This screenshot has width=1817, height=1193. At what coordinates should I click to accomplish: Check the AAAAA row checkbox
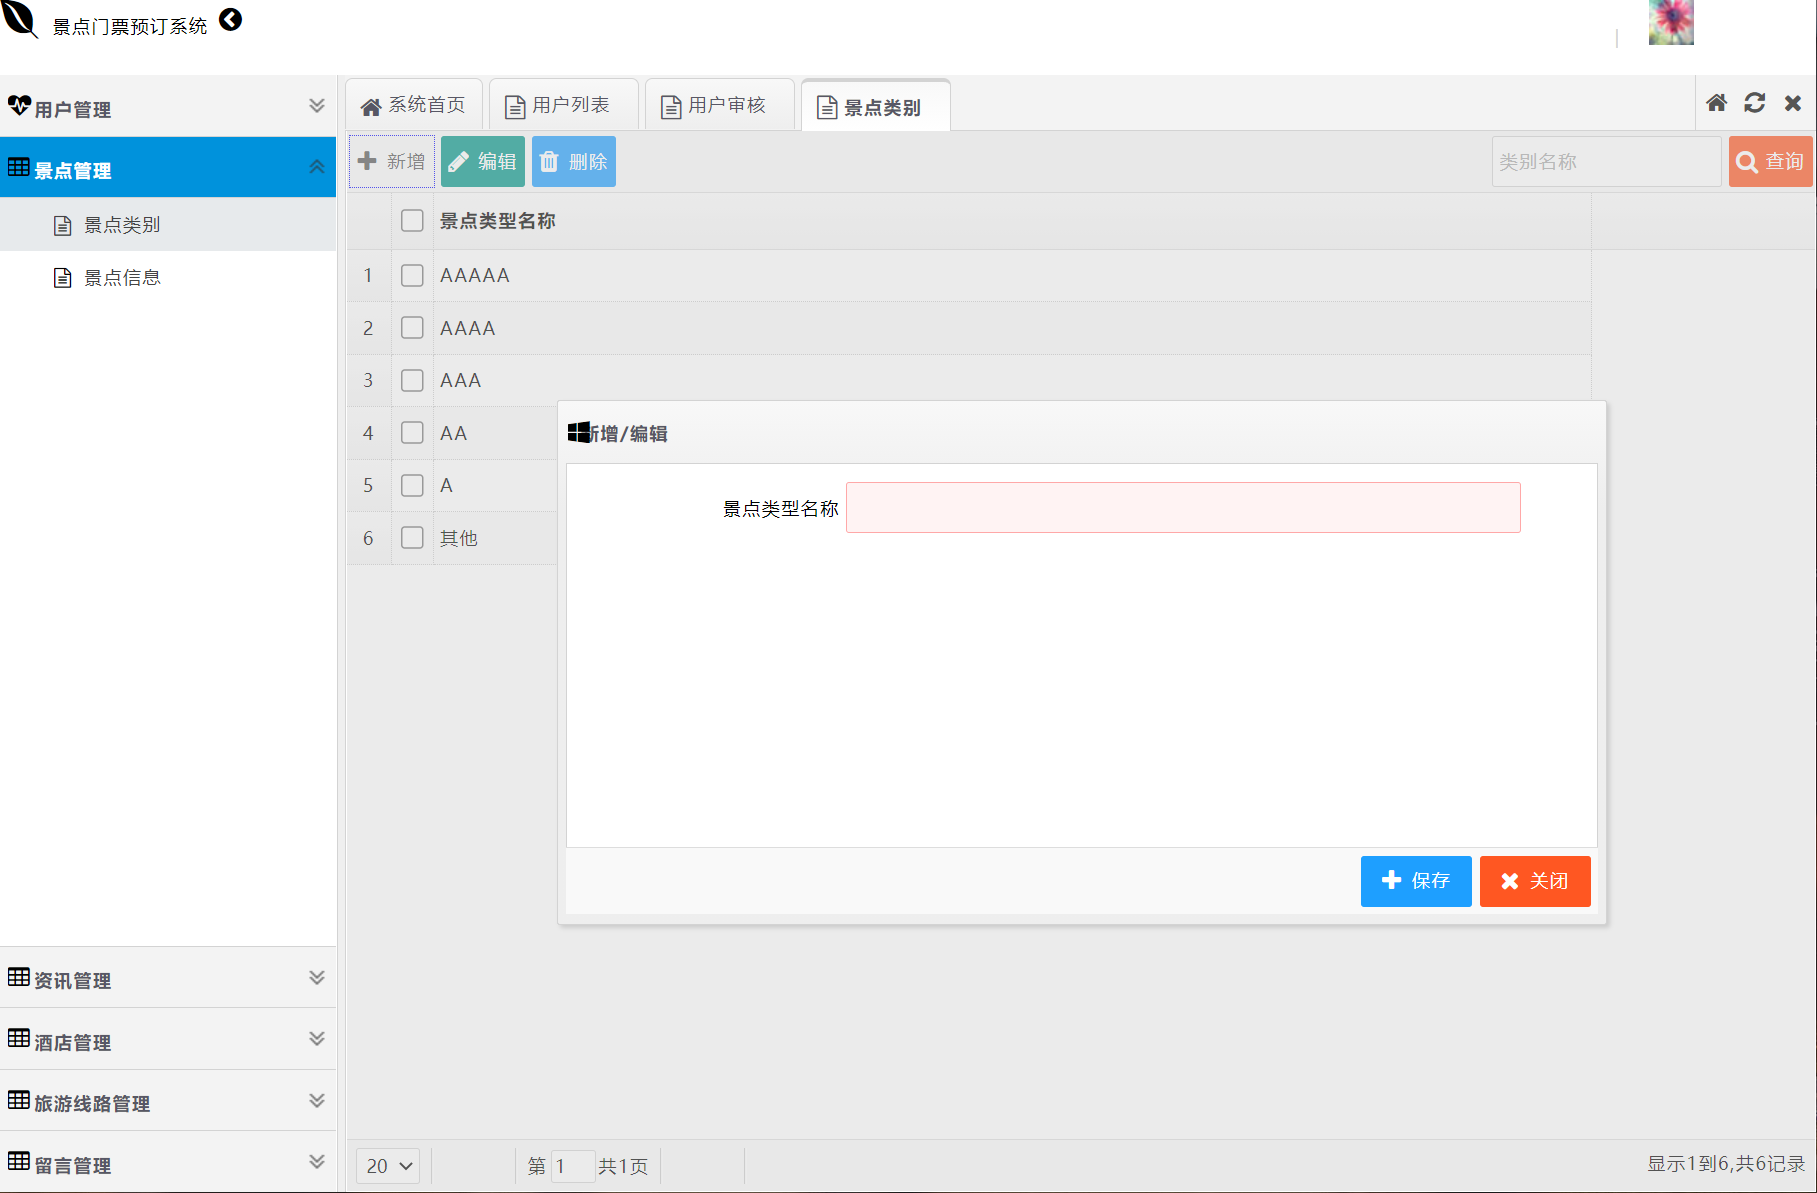[x=412, y=275]
